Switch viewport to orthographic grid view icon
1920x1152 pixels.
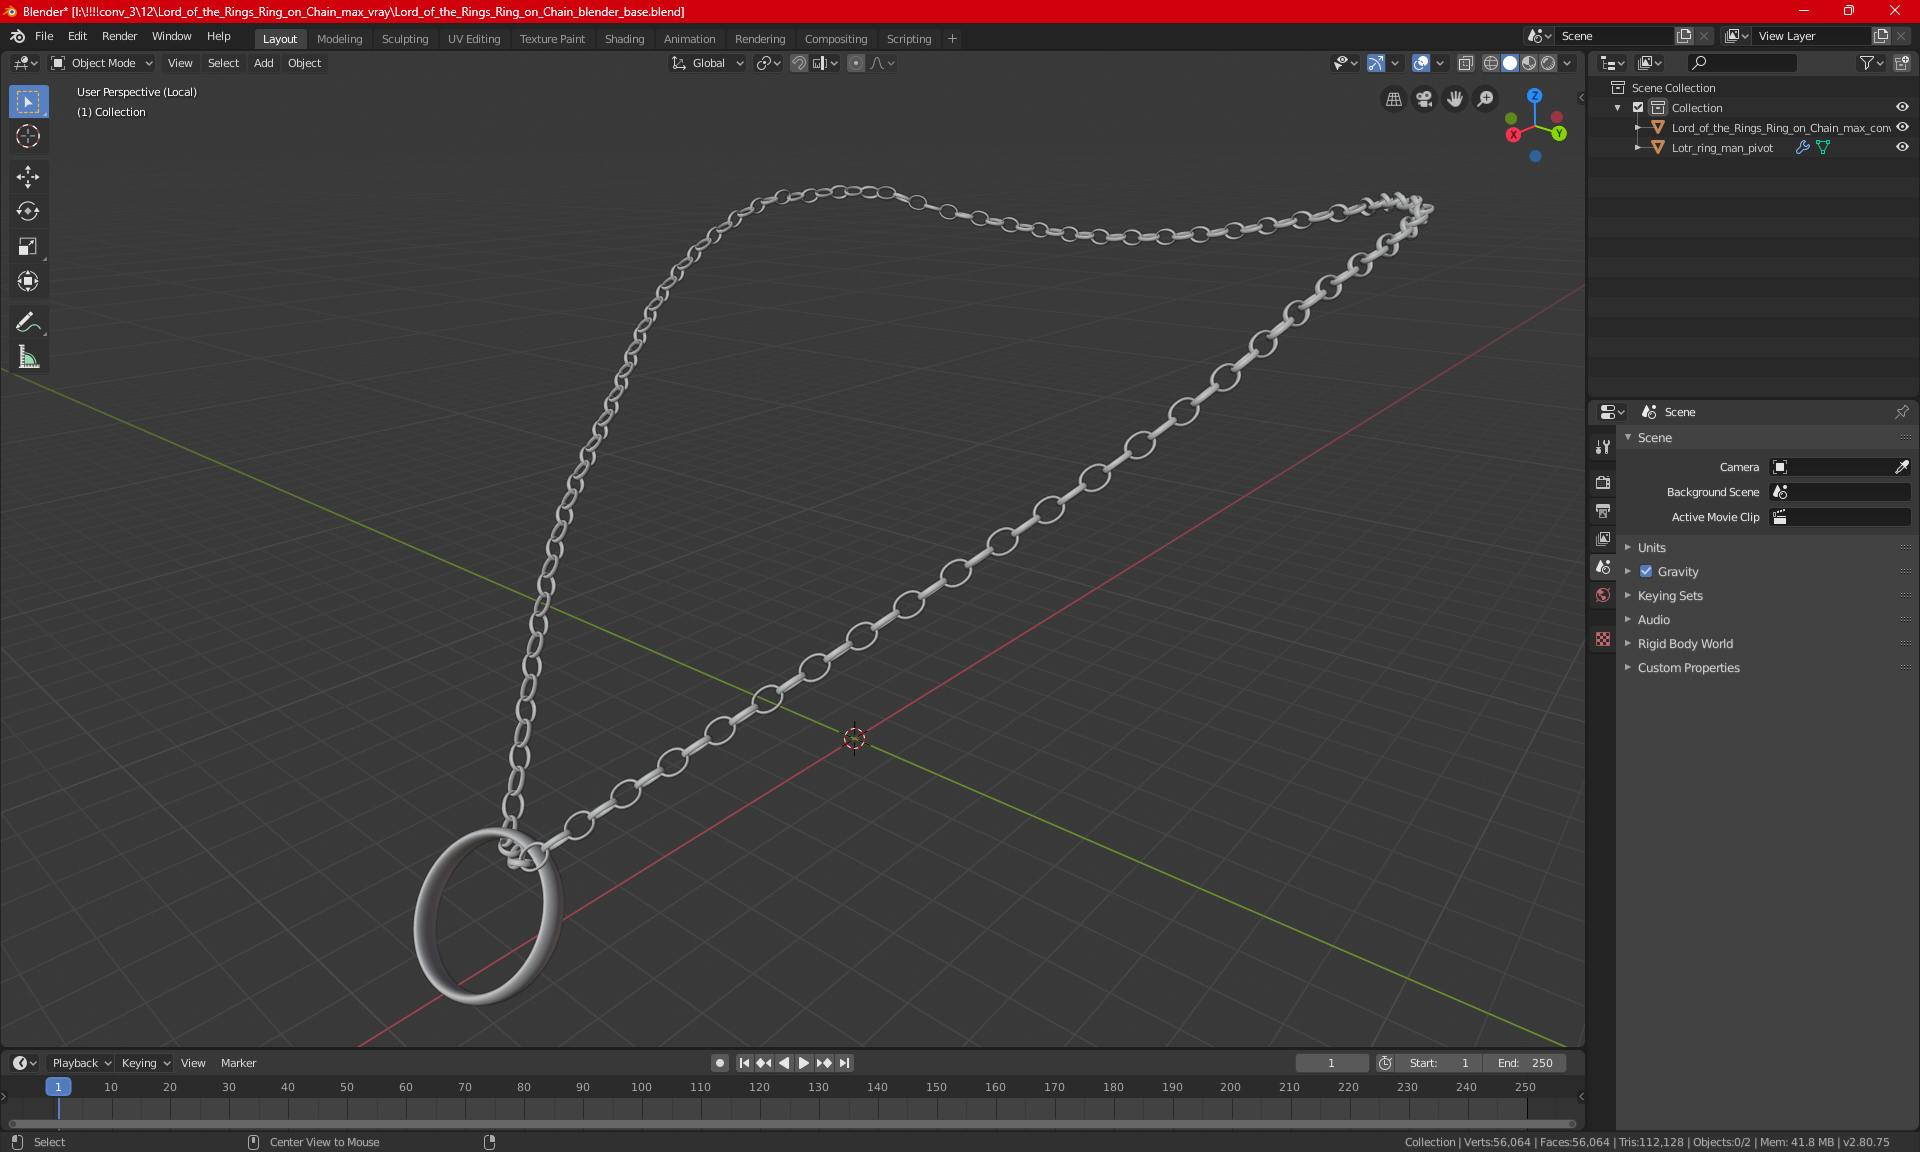pyautogui.click(x=1394, y=99)
